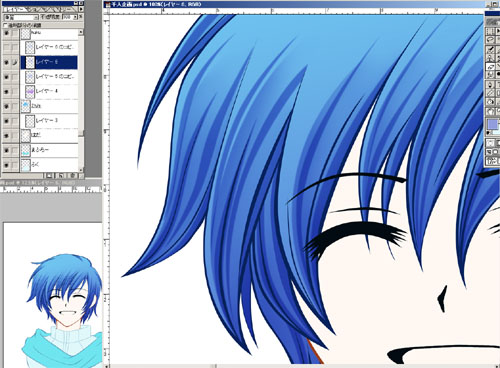Click the foreground color swatch
Image resolution: width=500 pixels, height=368 pixels.
point(492,124)
